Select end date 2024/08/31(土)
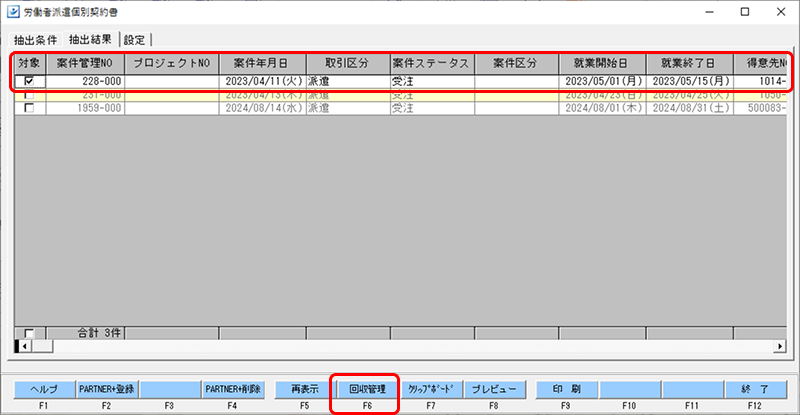 [690, 108]
